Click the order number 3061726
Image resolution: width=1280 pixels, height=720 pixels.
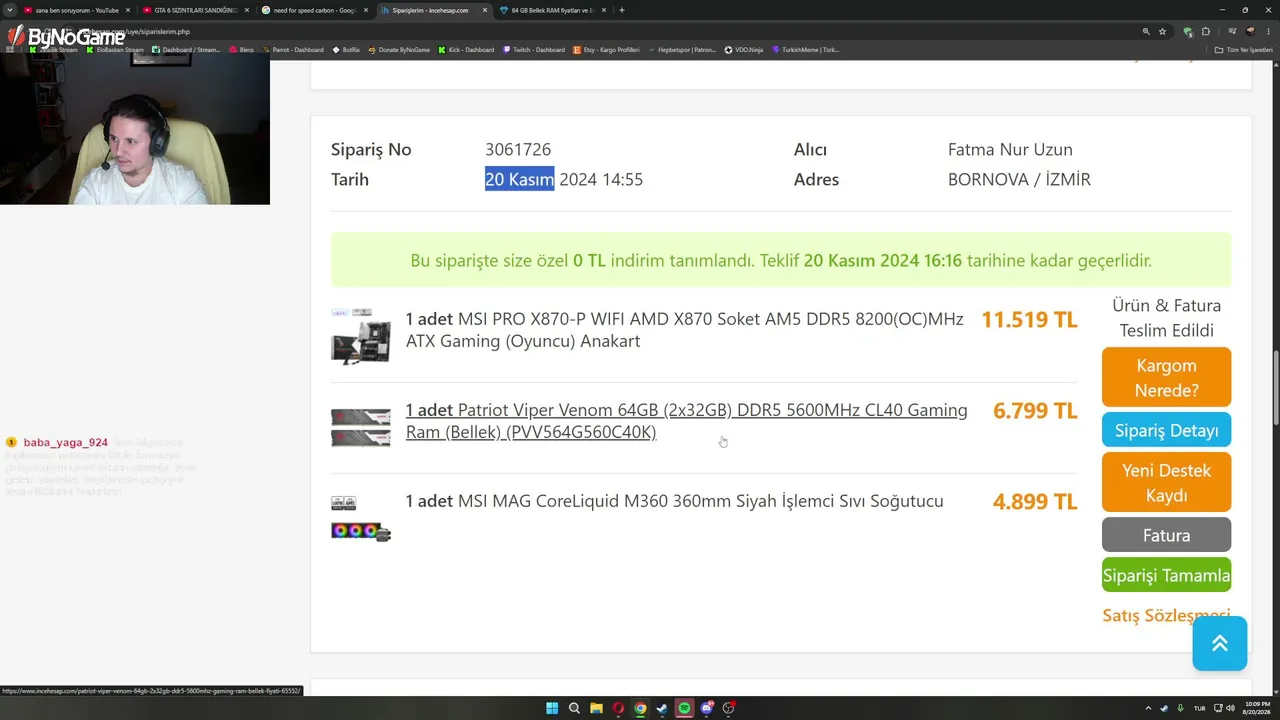tap(518, 149)
